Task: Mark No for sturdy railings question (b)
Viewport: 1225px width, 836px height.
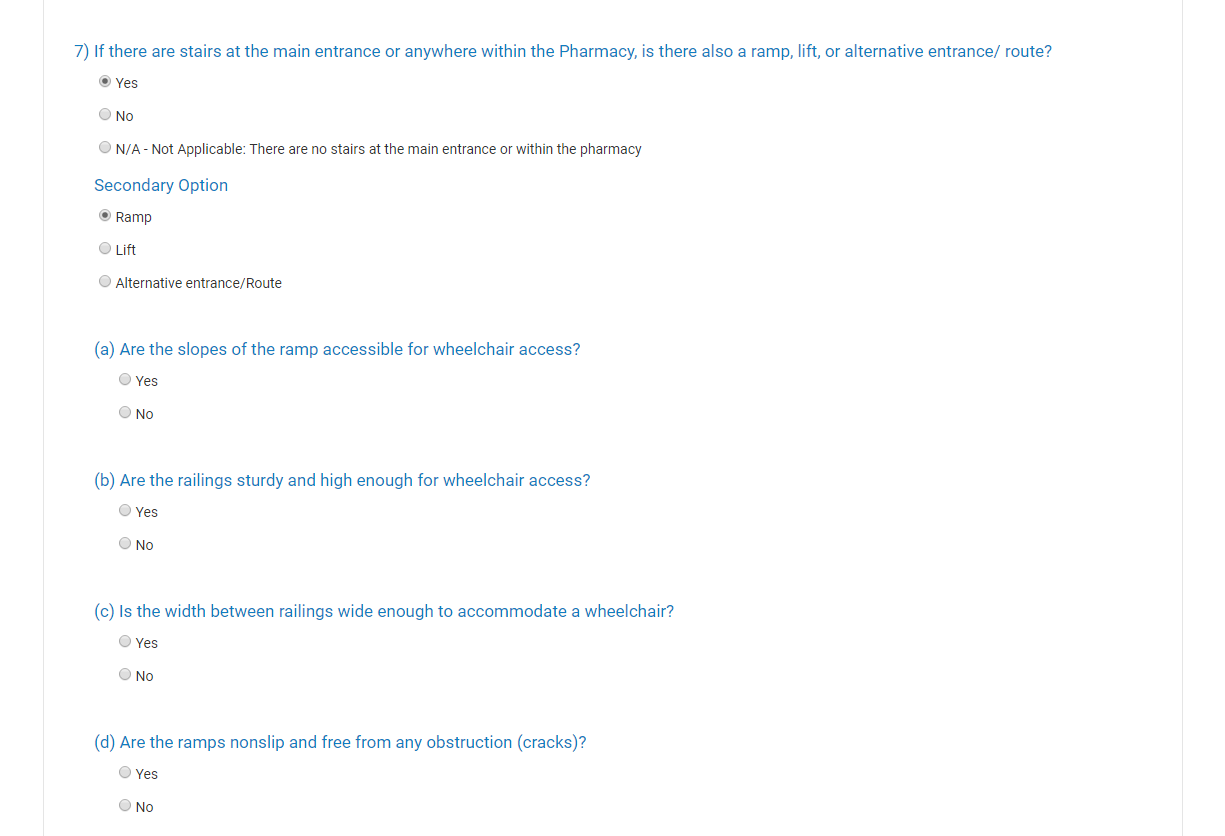Action: [x=125, y=544]
